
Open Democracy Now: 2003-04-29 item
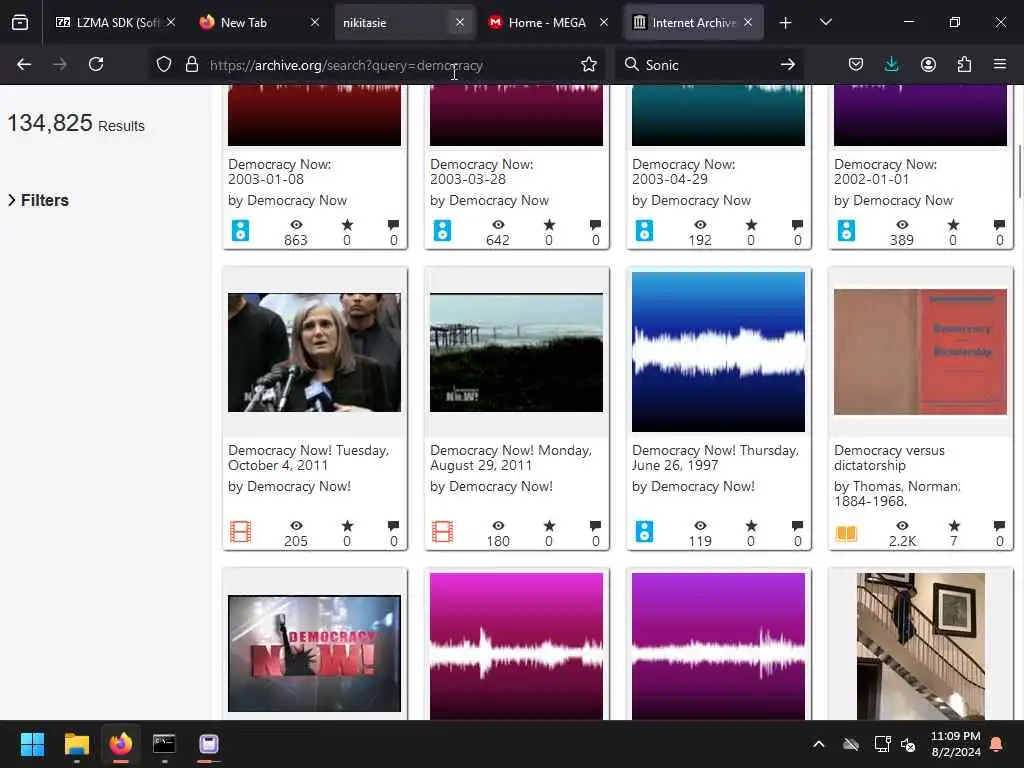[x=684, y=172]
